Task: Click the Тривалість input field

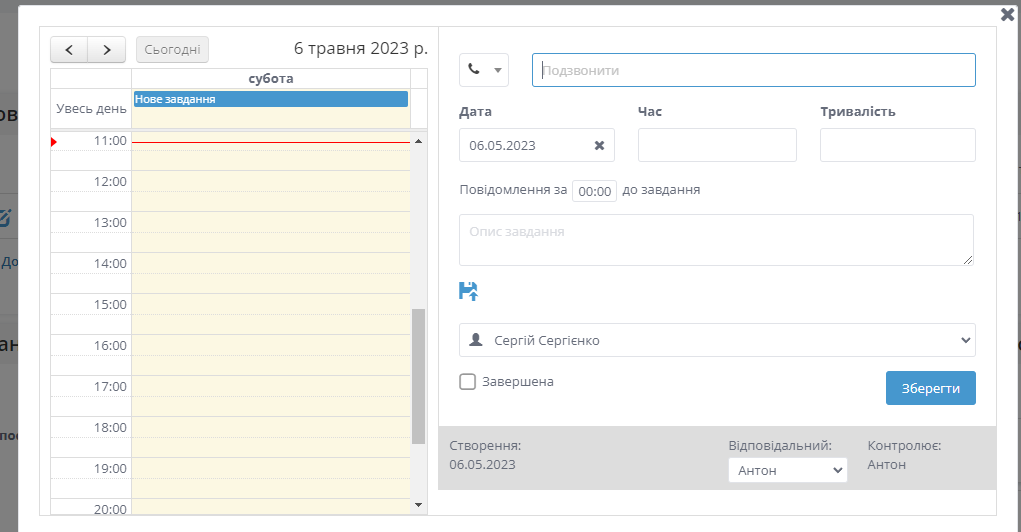Action: (x=897, y=145)
